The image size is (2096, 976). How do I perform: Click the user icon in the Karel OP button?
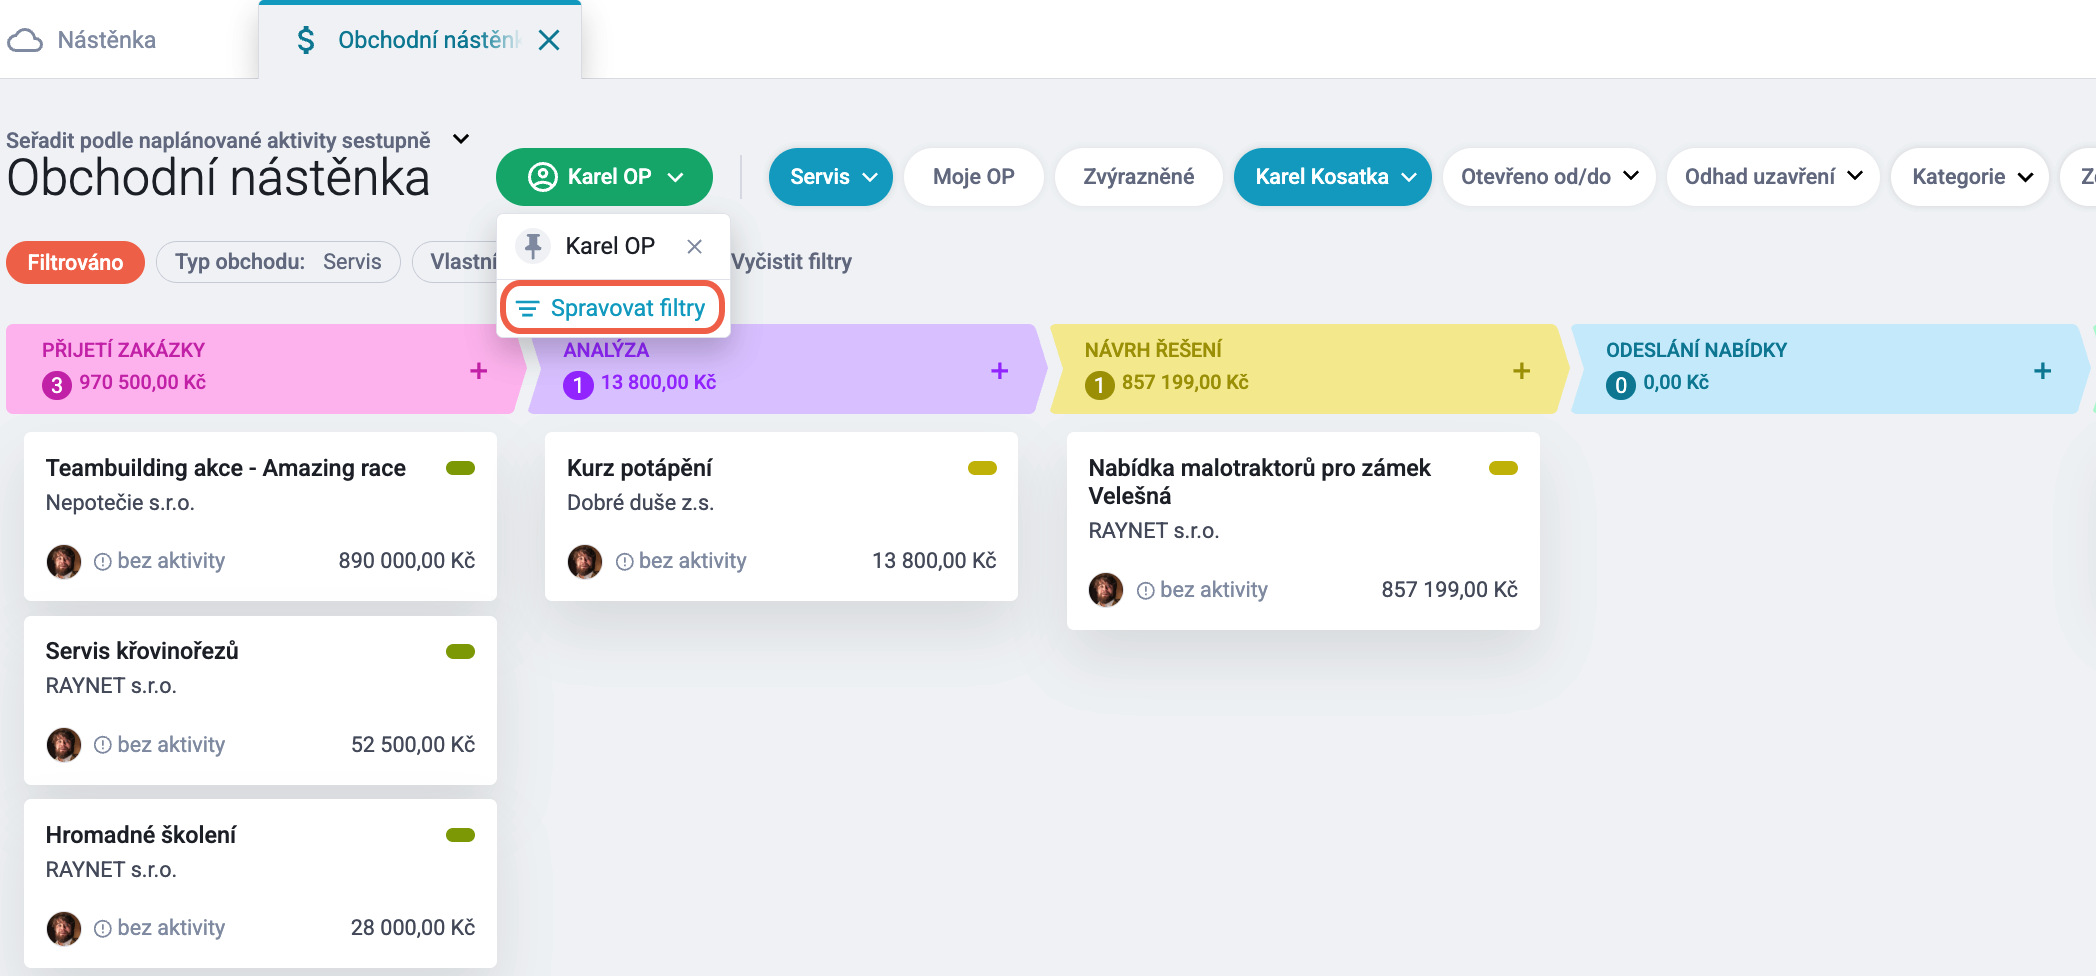pos(542,177)
